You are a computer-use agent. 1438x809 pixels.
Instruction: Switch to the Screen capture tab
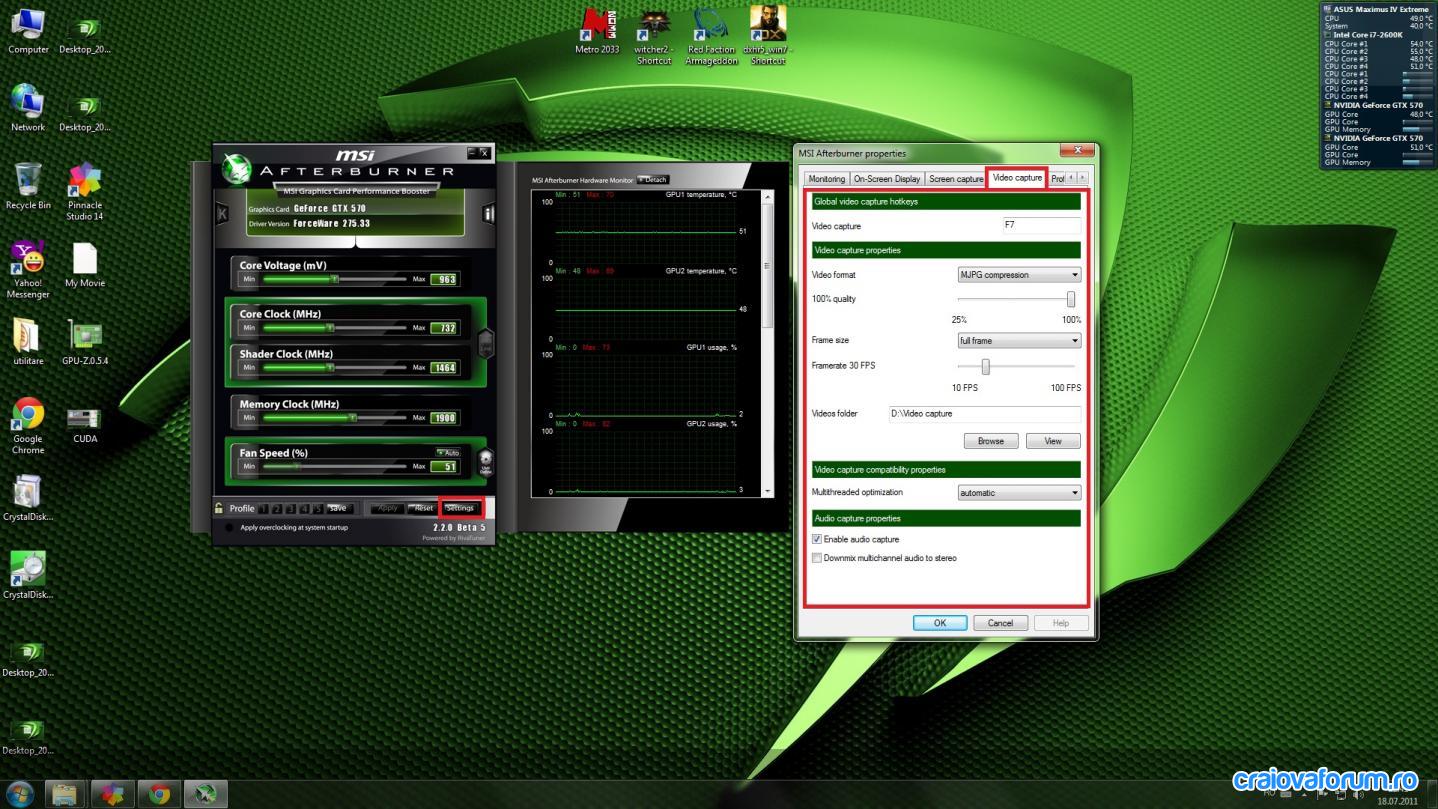956,179
